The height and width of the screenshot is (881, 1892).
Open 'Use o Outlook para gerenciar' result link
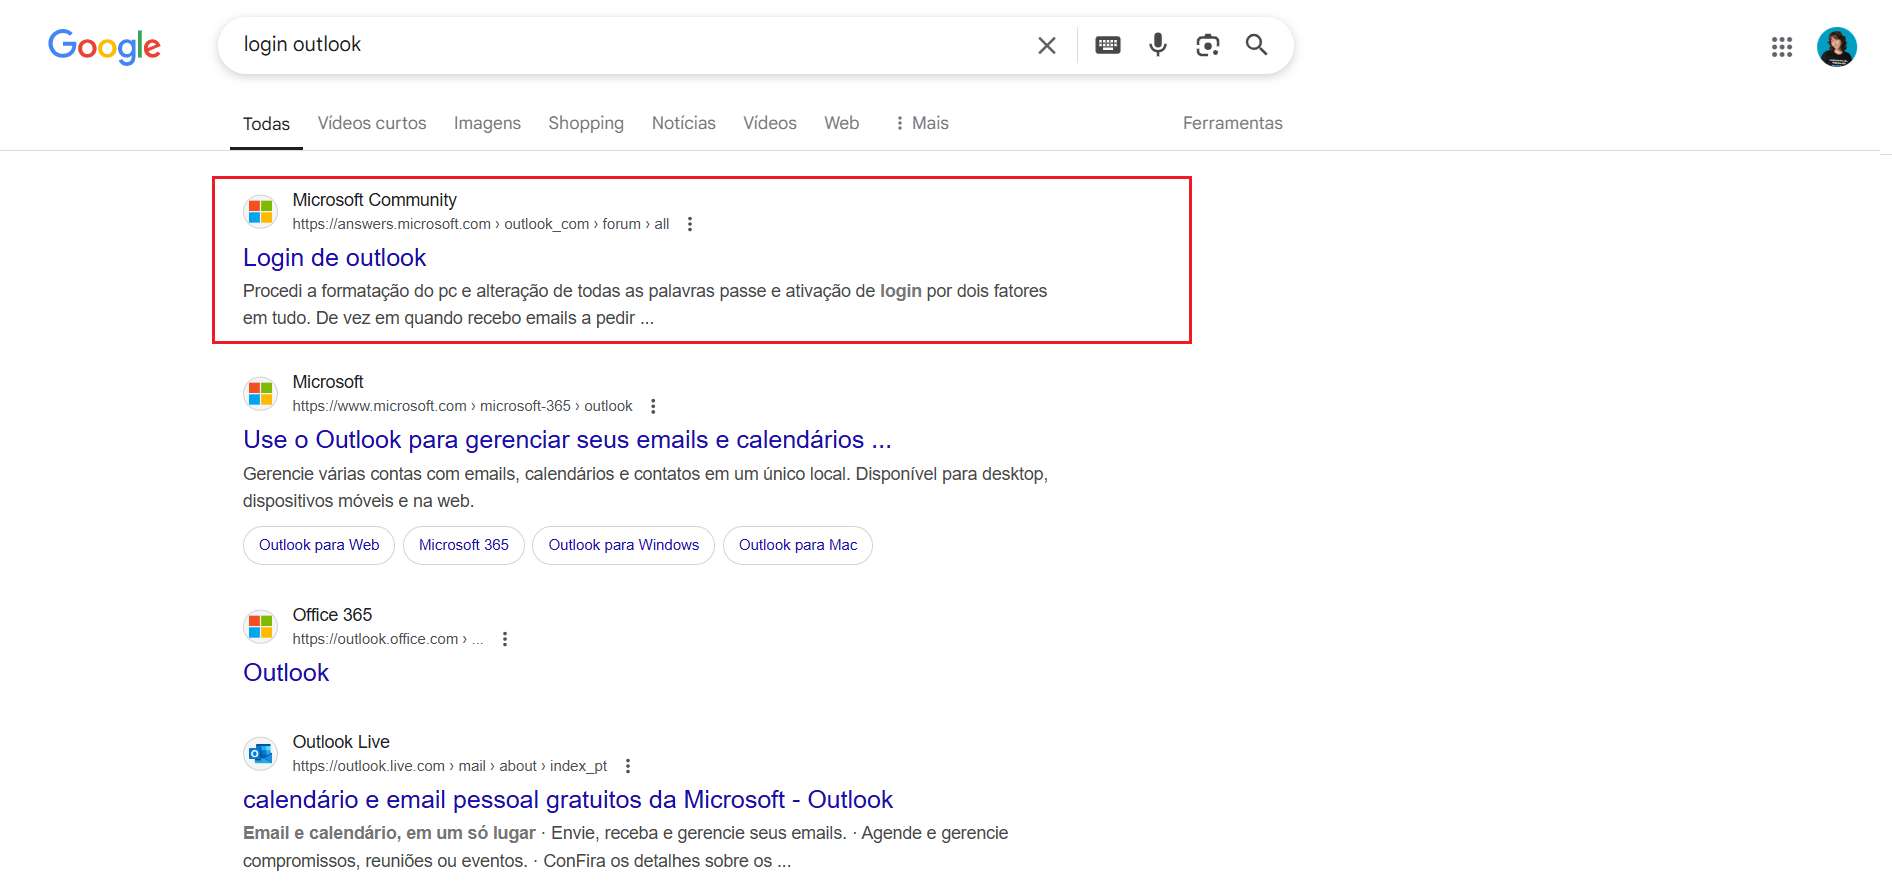(567, 440)
